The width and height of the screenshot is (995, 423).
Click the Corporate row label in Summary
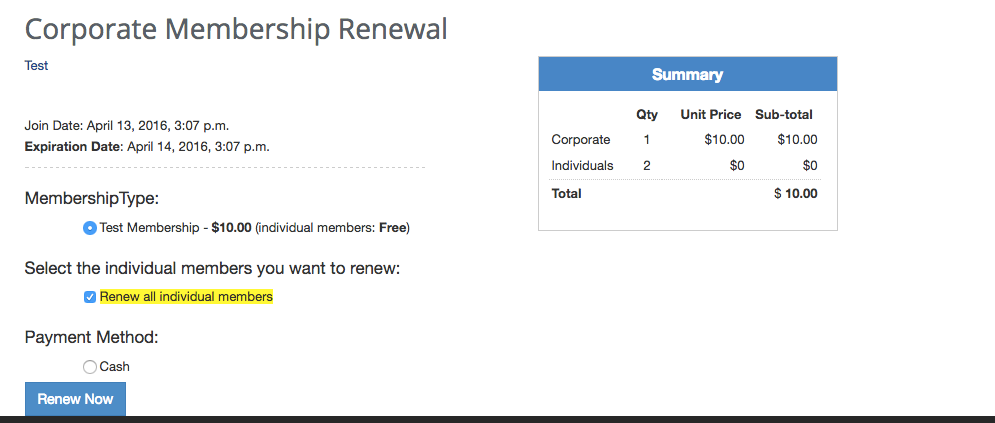tap(581, 140)
